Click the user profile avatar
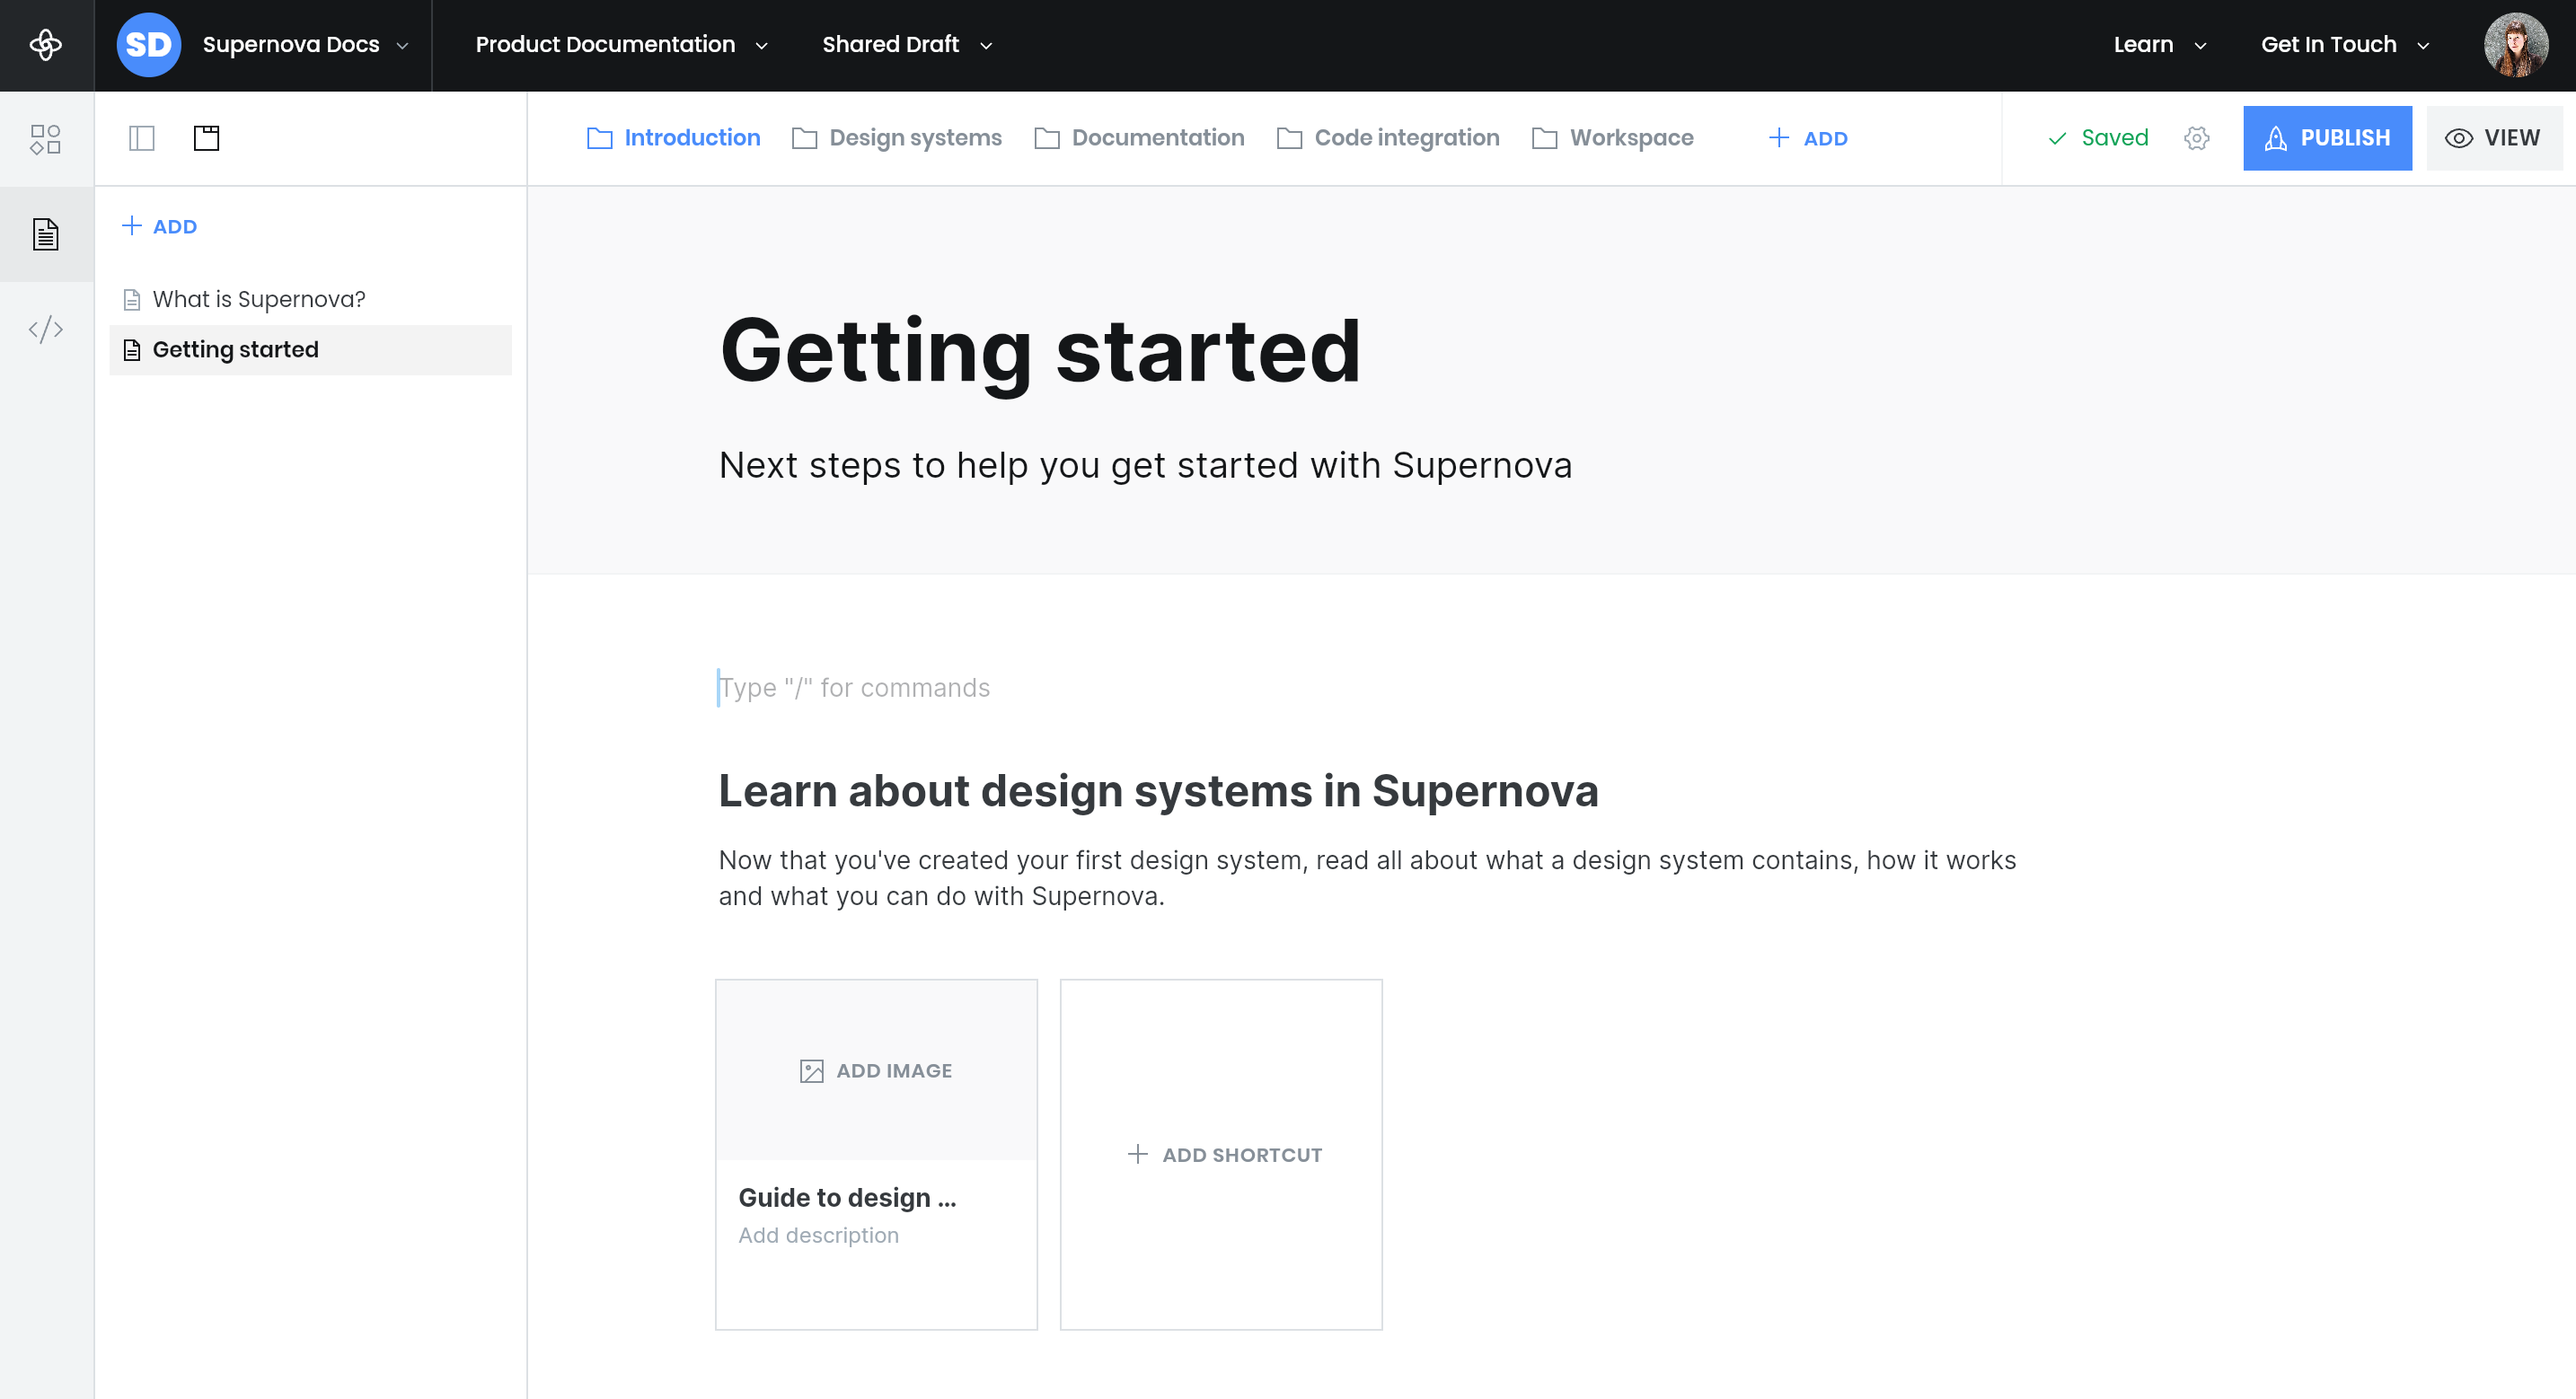The image size is (2576, 1399). click(2515, 45)
